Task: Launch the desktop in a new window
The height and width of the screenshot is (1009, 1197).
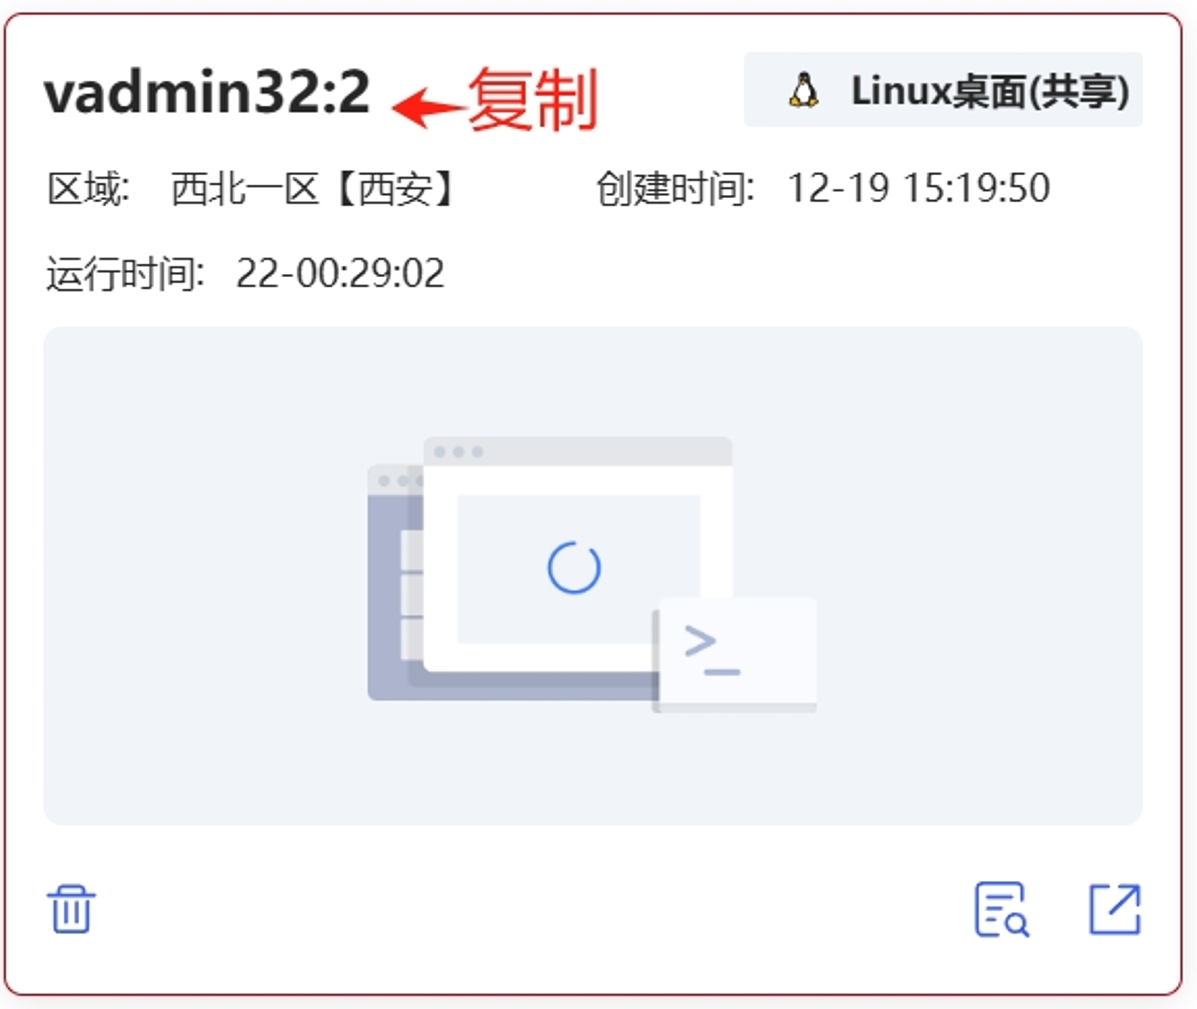Action: click(x=1114, y=909)
